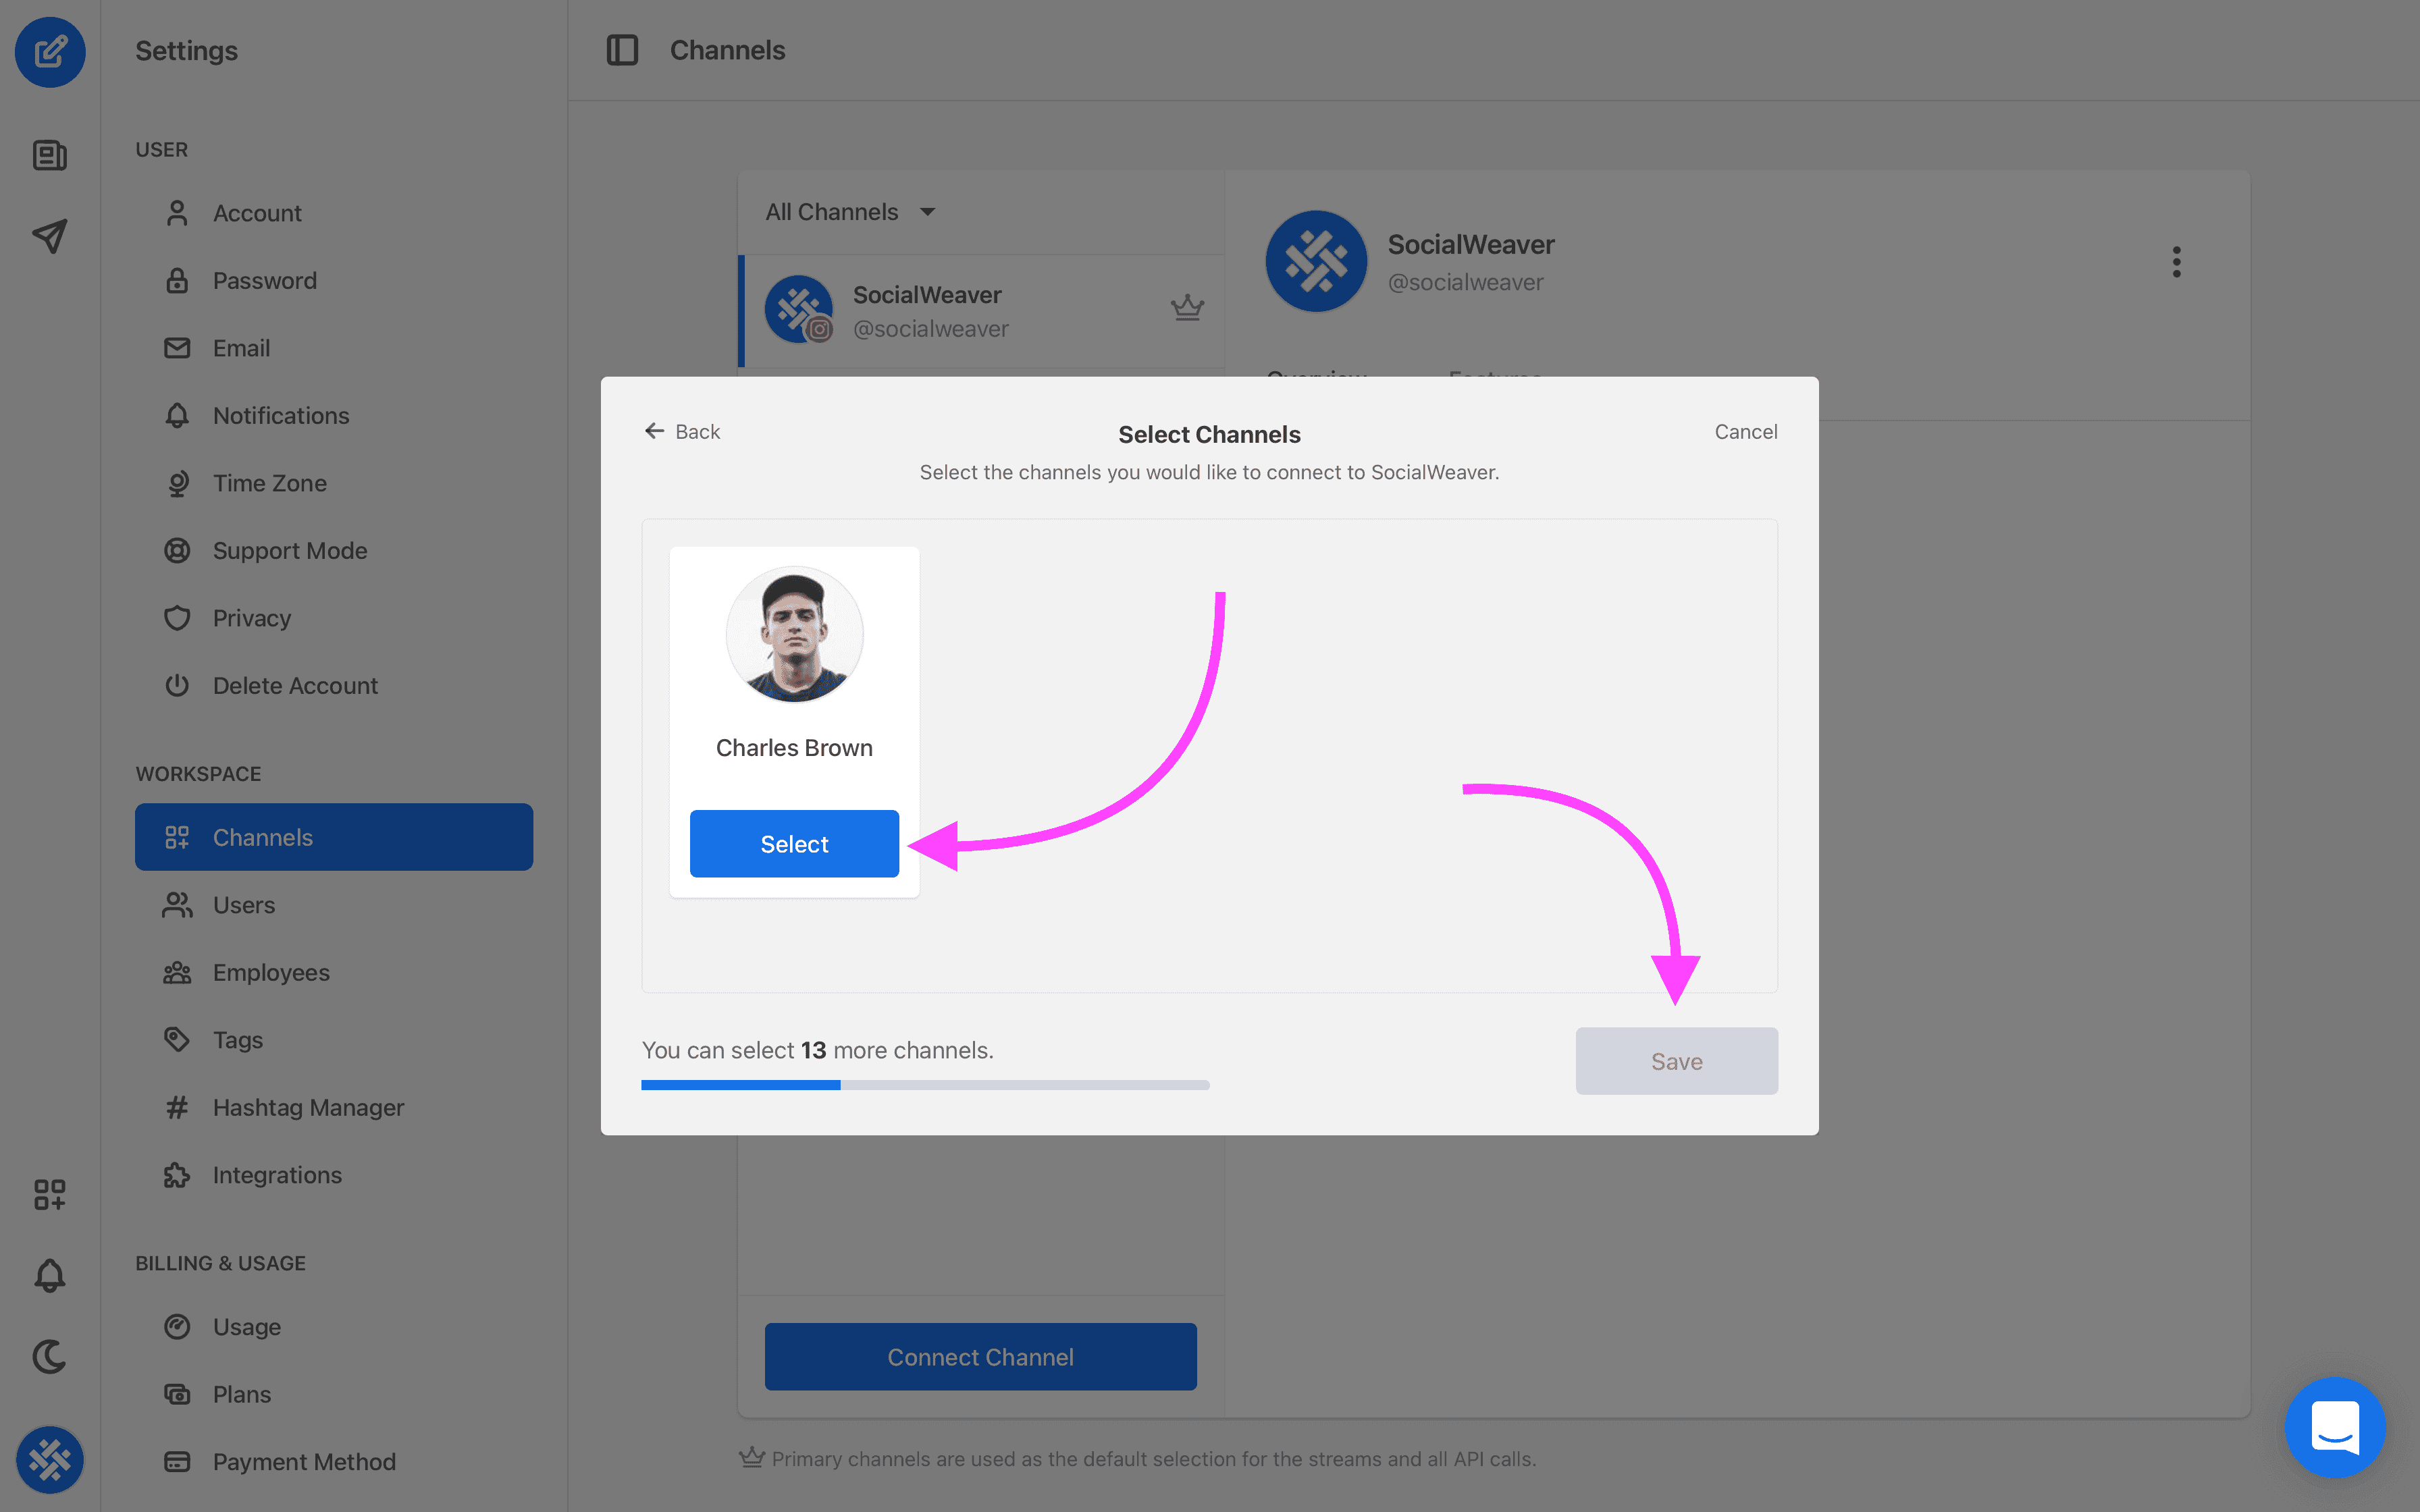The image size is (2420, 1512).
Task: Click the Email envelope icon
Action: [x=177, y=348]
